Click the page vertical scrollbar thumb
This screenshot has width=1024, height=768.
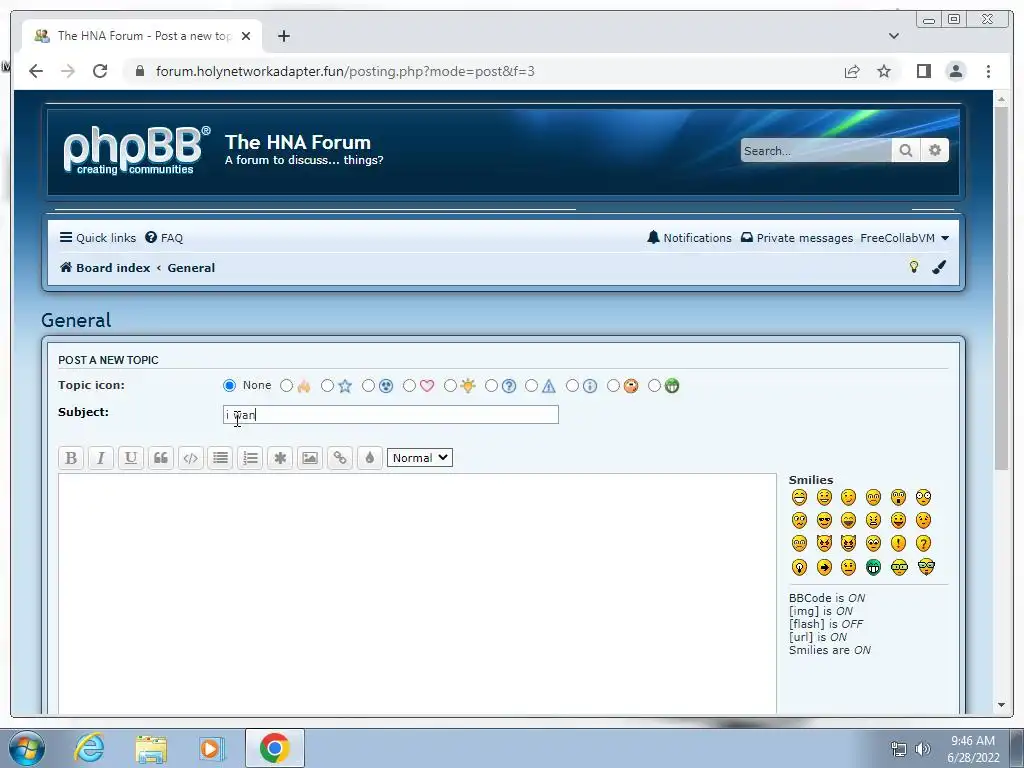[1001, 287]
